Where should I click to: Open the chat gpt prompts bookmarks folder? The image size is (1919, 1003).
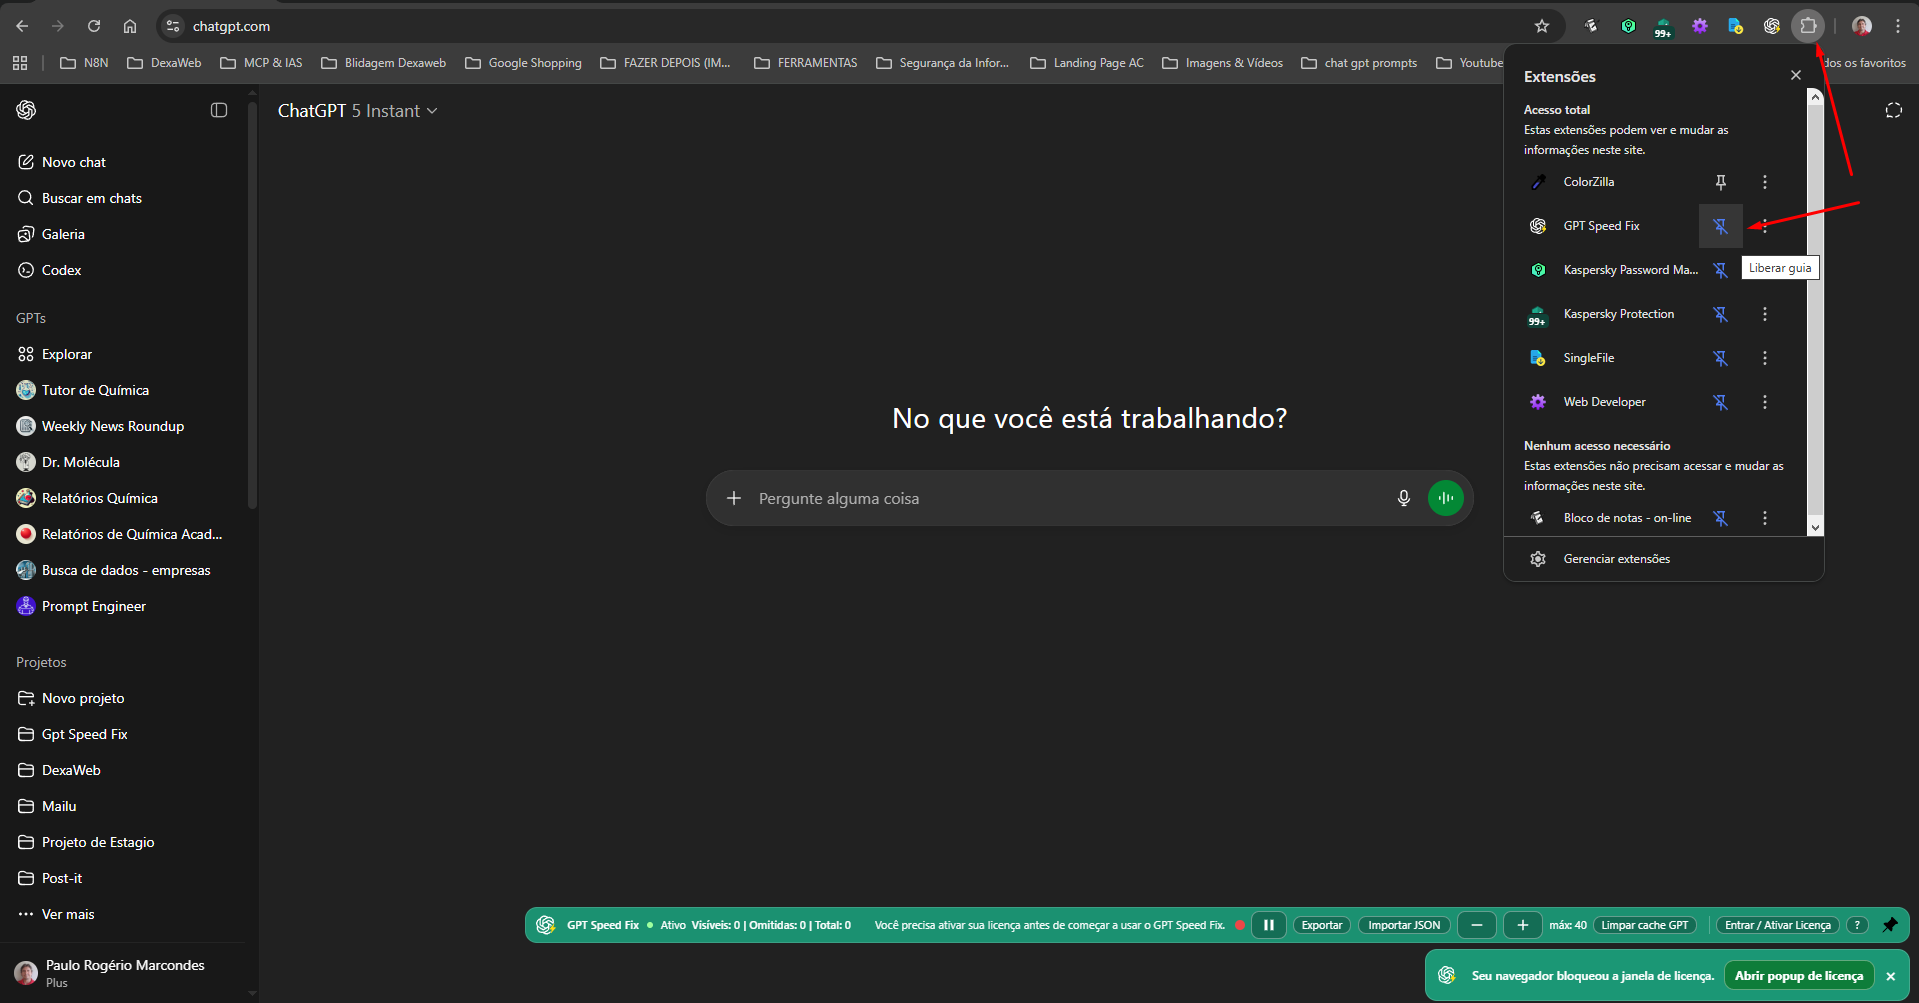point(1369,62)
